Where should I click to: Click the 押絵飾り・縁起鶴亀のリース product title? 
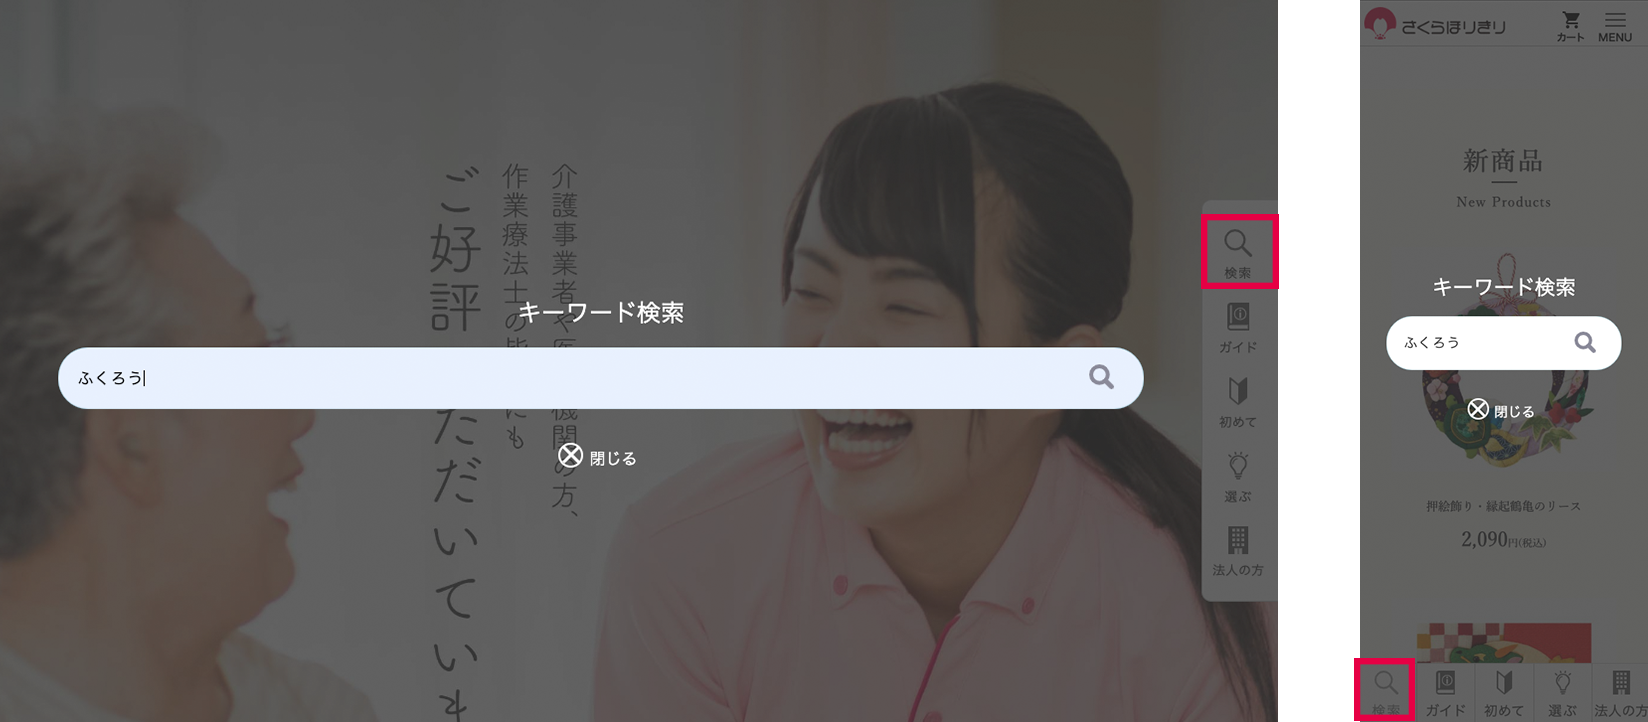(x=1503, y=506)
